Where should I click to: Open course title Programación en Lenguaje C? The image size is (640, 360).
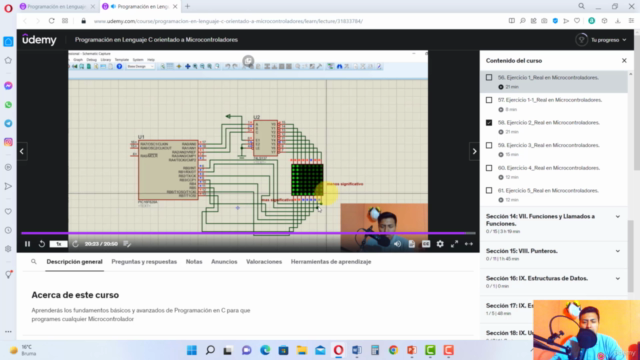click(156, 40)
